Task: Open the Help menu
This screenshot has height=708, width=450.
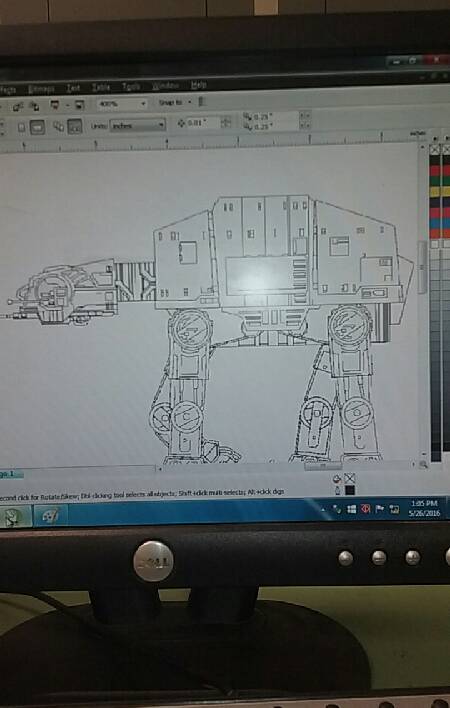Action: coord(199,85)
